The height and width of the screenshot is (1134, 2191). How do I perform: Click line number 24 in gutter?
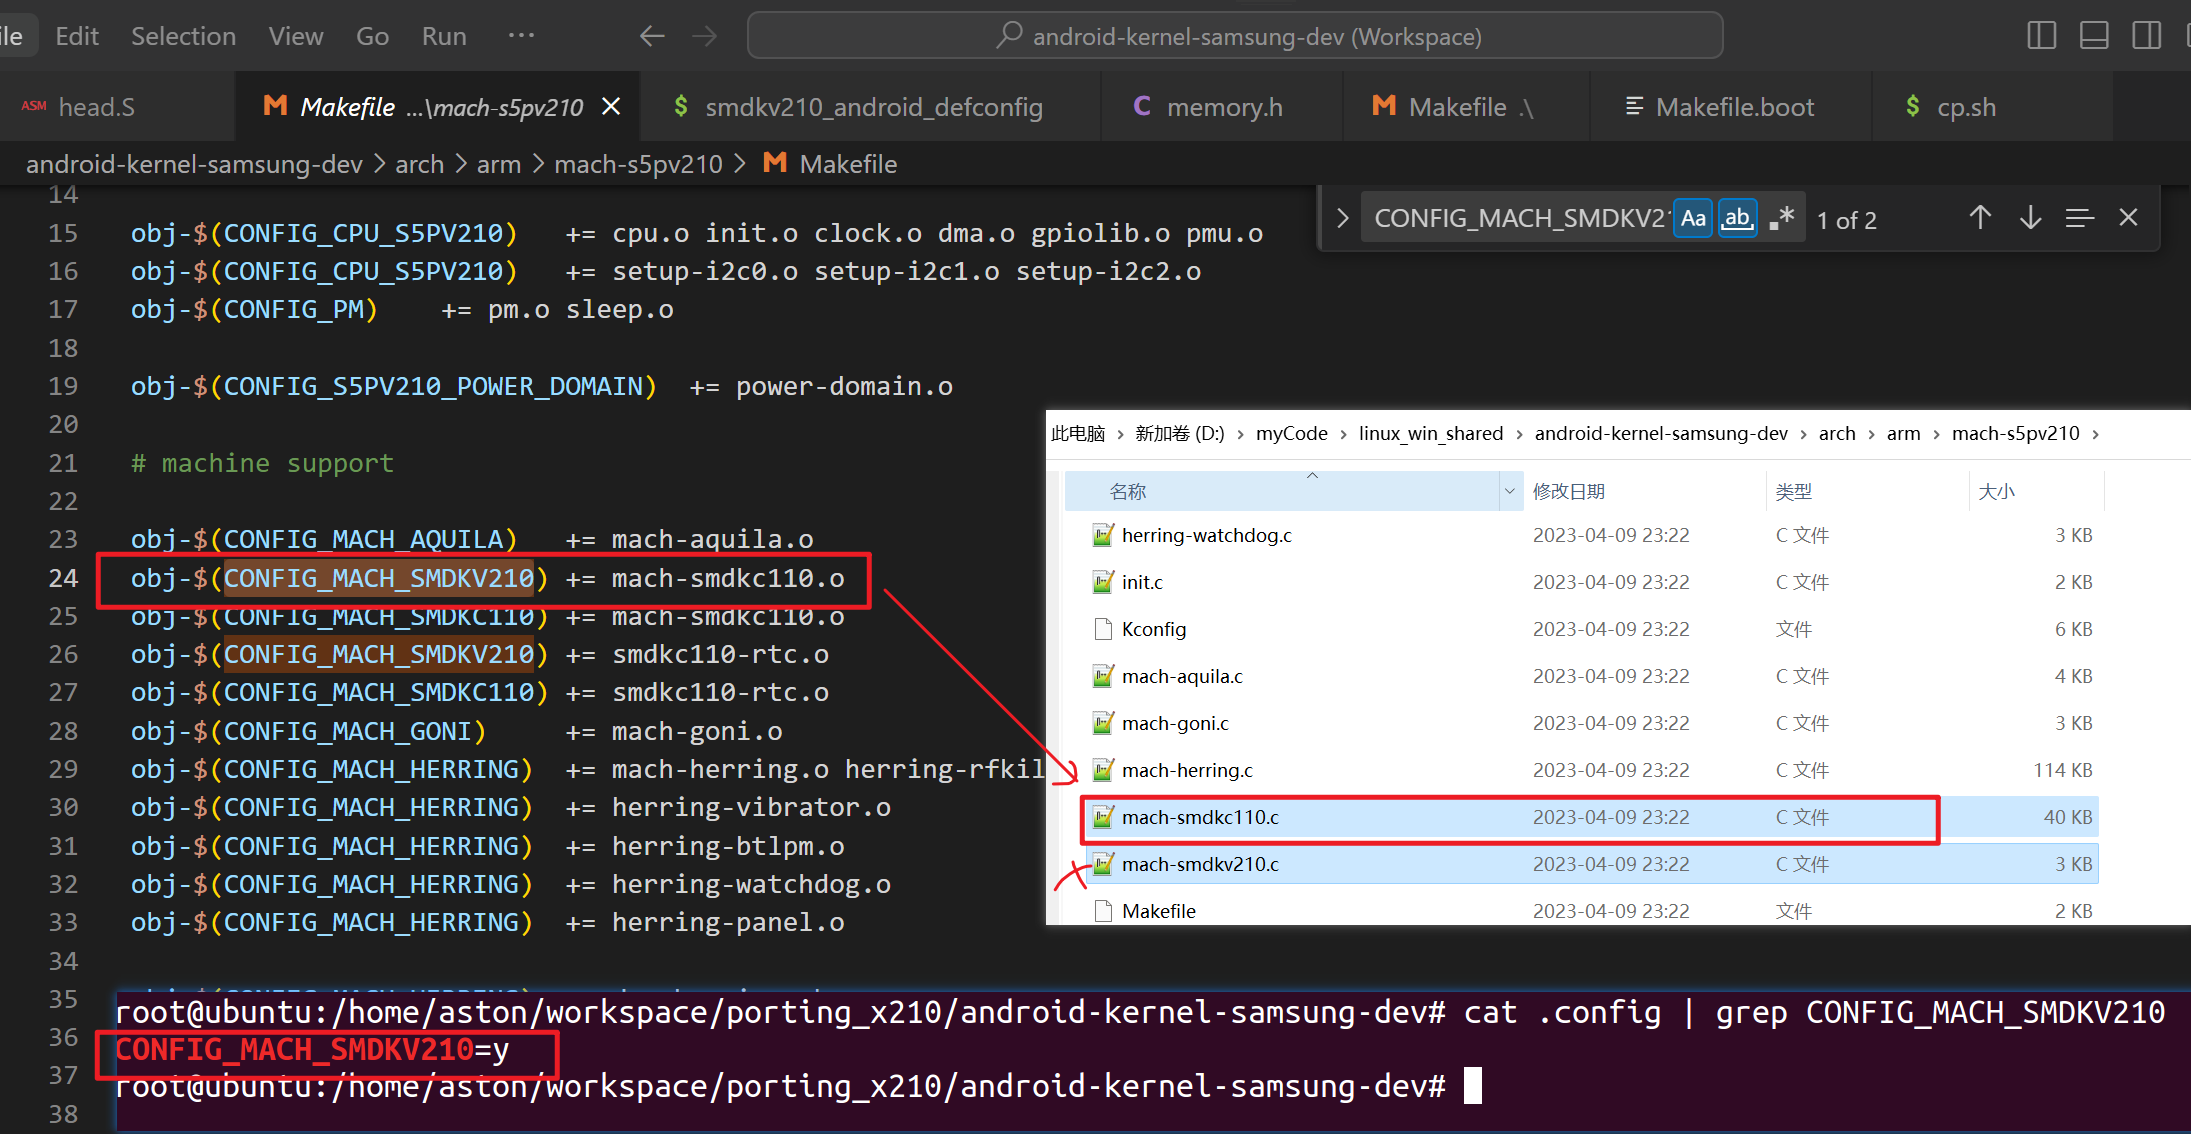coord(63,578)
